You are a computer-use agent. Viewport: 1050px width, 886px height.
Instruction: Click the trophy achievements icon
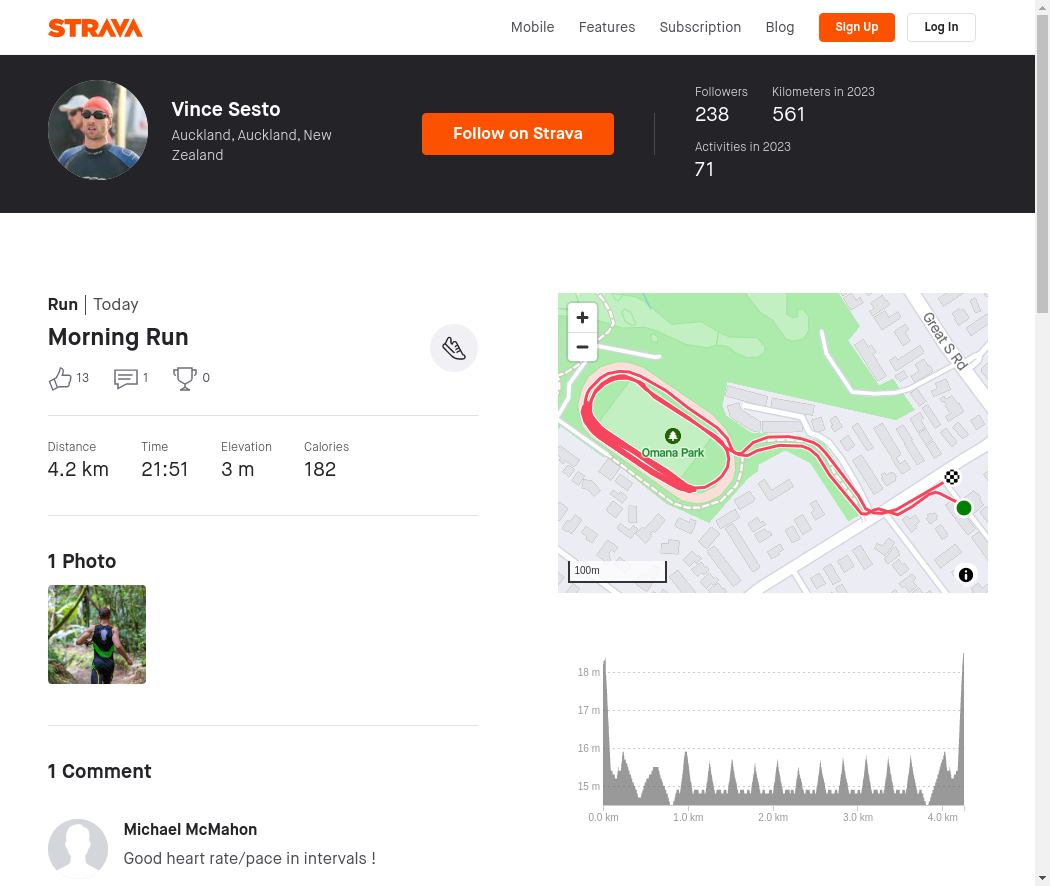point(185,378)
